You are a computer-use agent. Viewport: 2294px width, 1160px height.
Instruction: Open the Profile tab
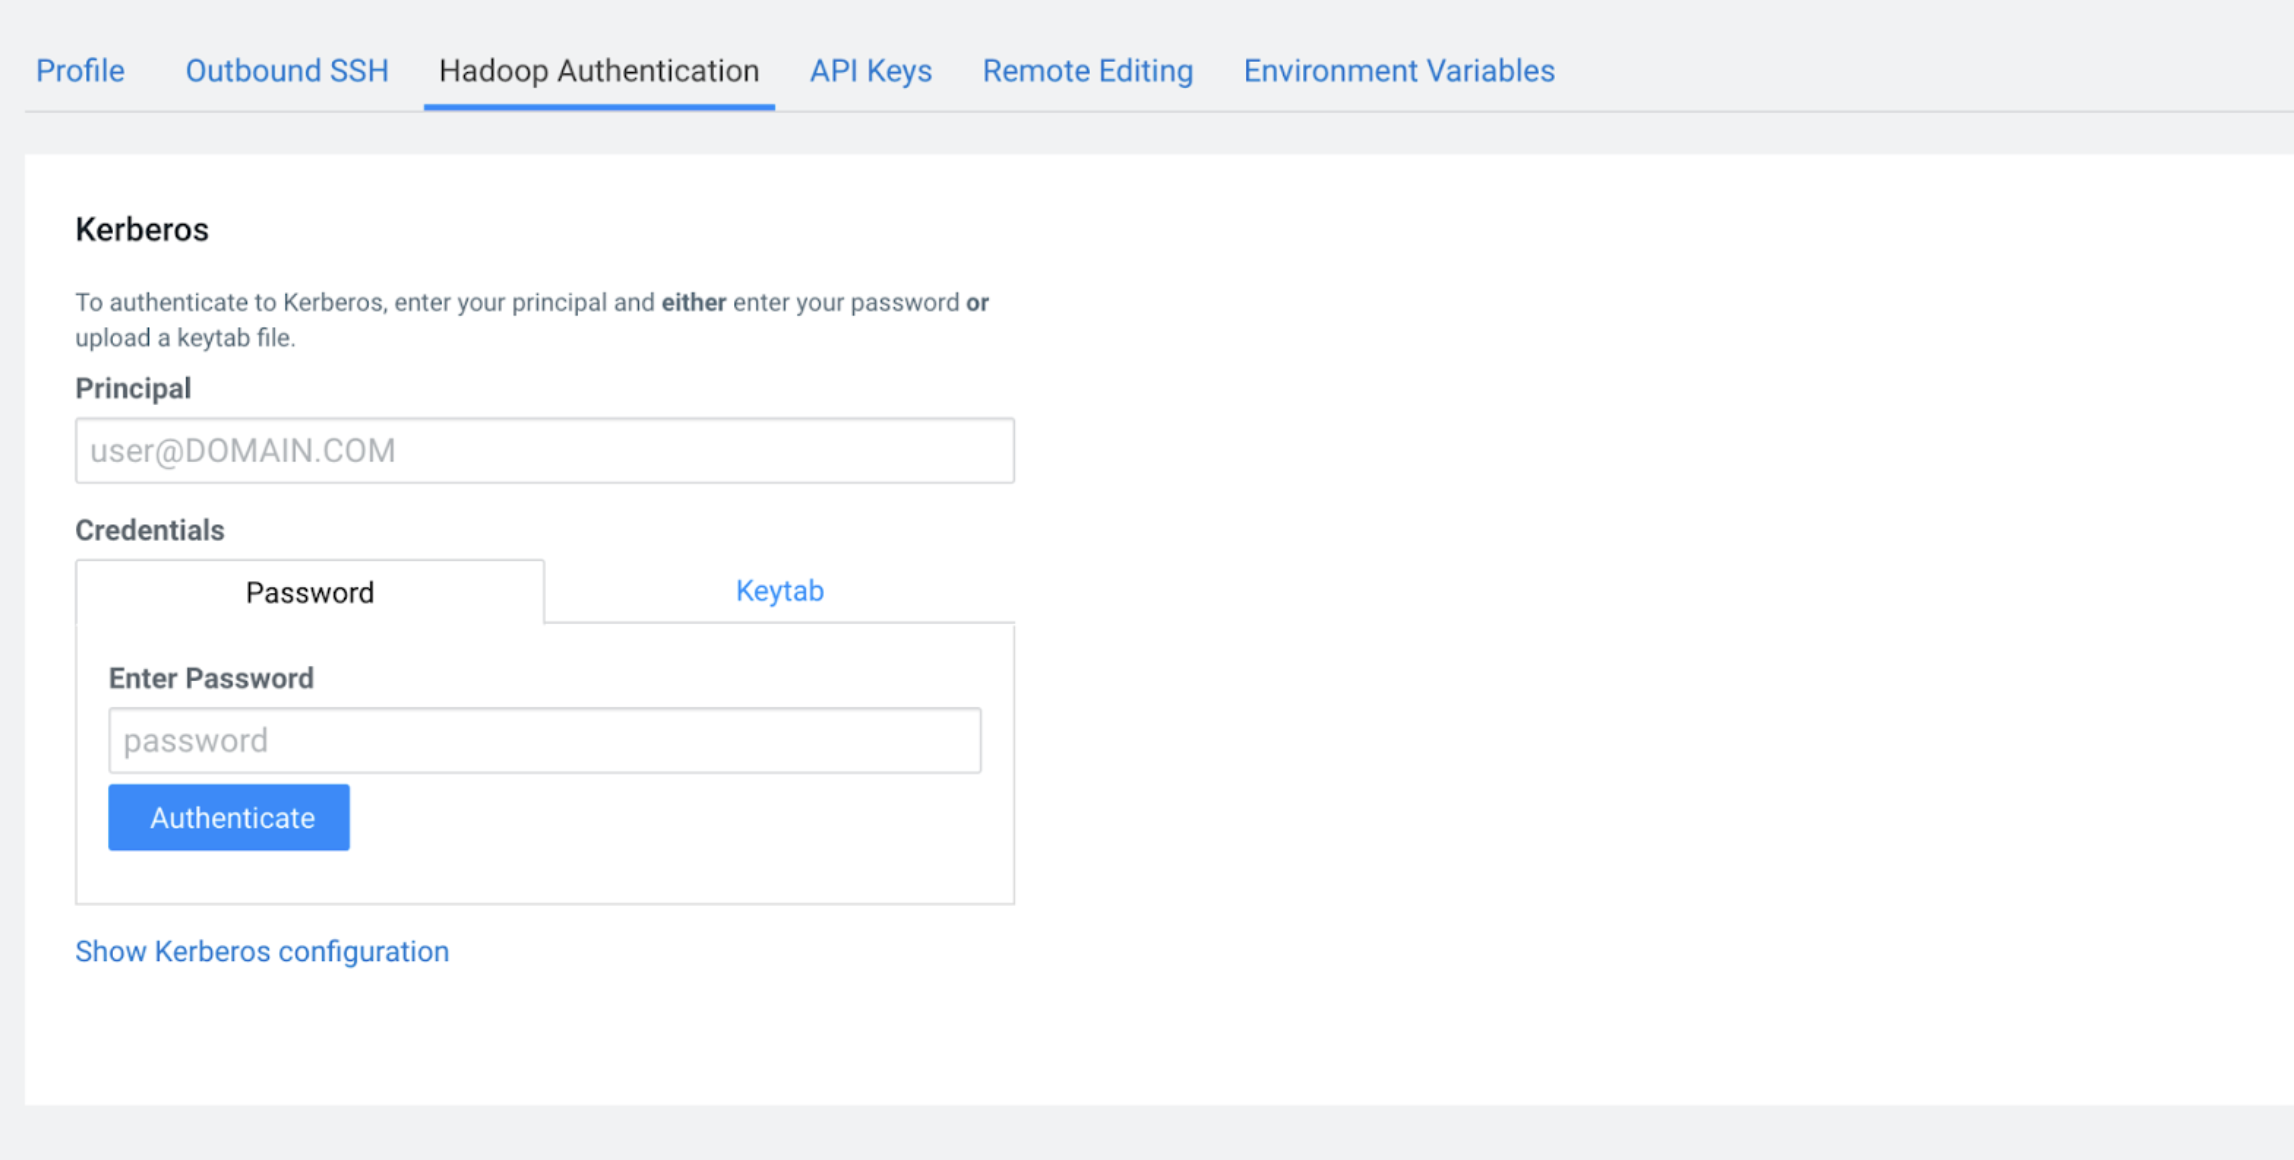80,71
